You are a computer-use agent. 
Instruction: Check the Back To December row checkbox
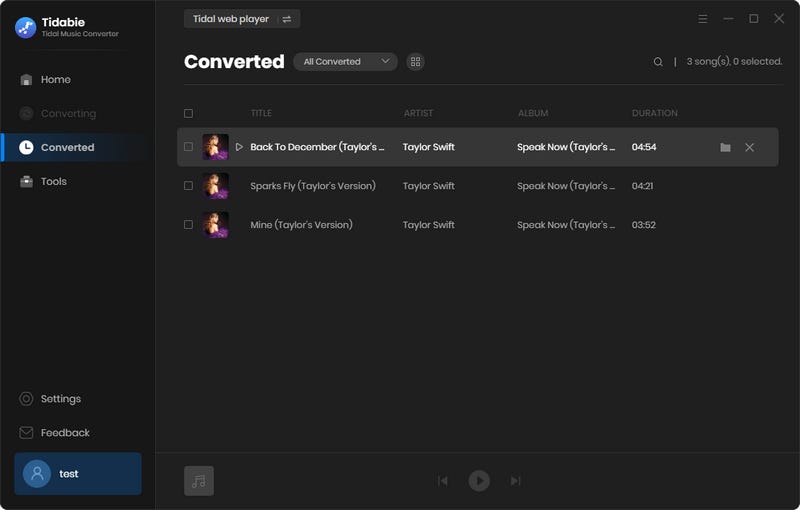pyautogui.click(x=188, y=147)
